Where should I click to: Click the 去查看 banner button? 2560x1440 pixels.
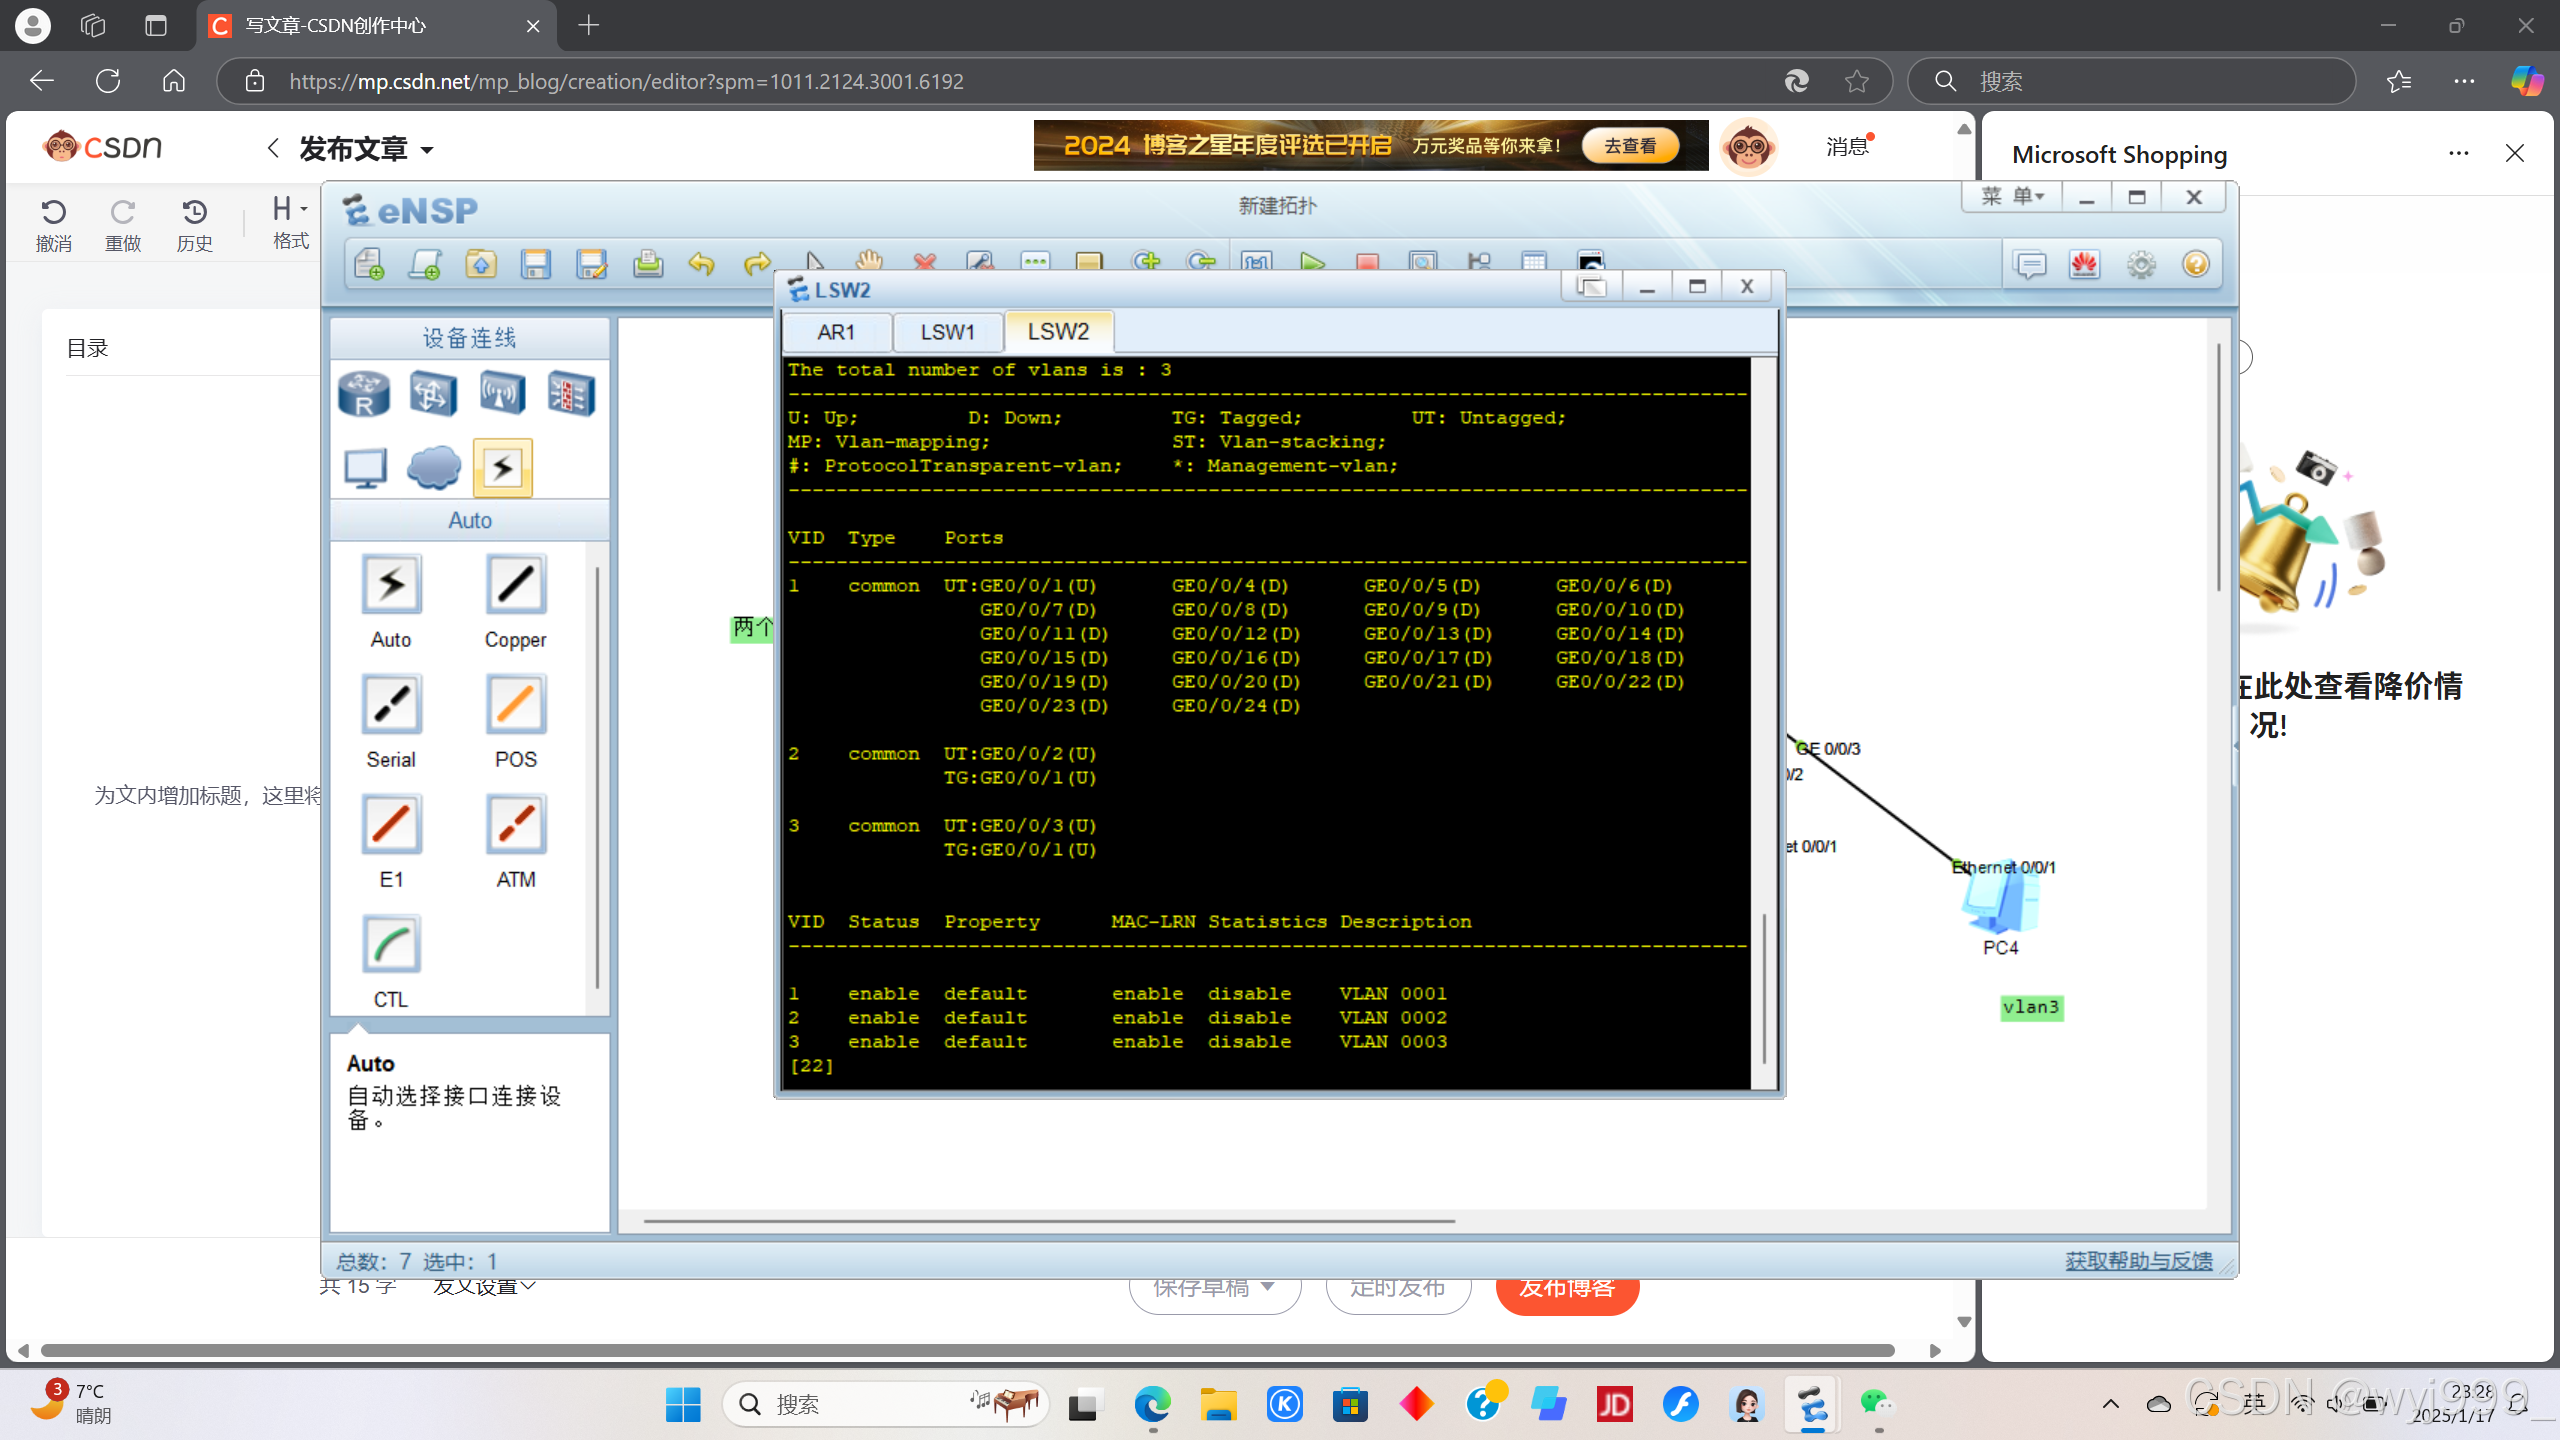1630,146
